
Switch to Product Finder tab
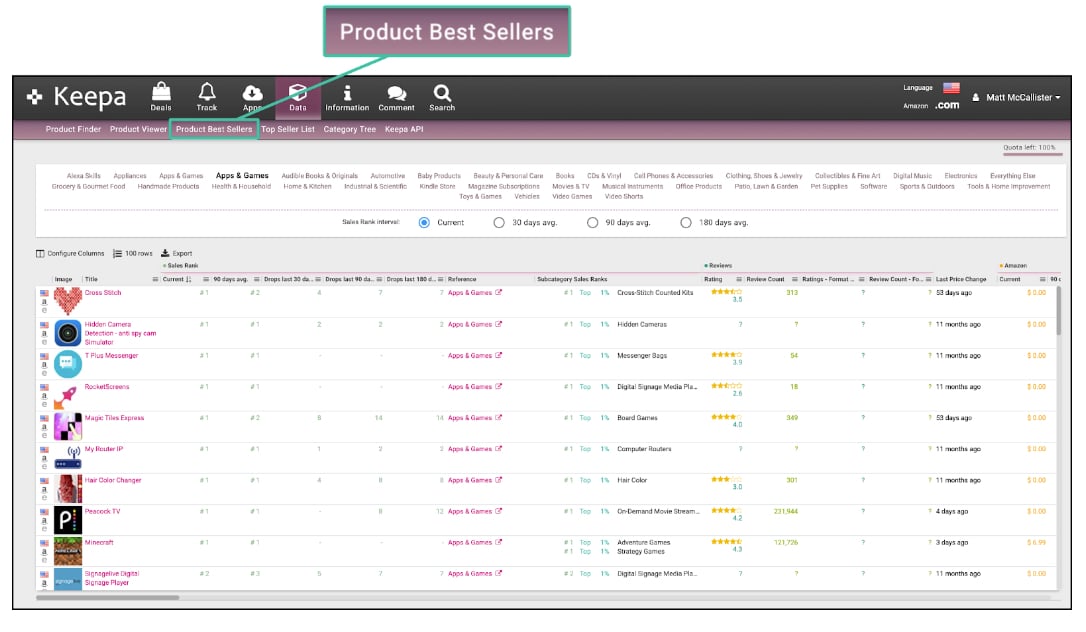pyautogui.click(x=73, y=129)
